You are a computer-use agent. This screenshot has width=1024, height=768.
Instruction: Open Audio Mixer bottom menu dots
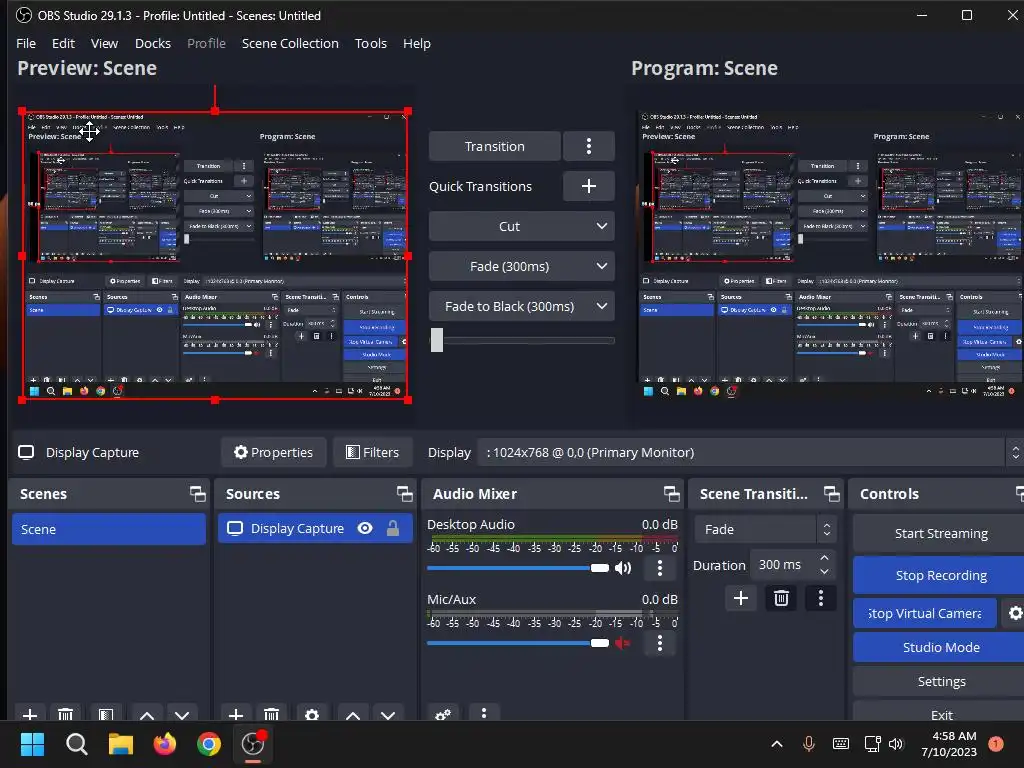click(x=484, y=713)
